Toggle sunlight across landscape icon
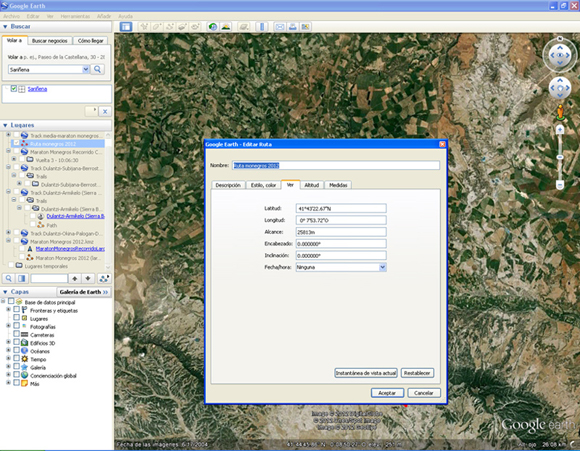The width and height of the screenshot is (580, 451). click(x=226, y=27)
